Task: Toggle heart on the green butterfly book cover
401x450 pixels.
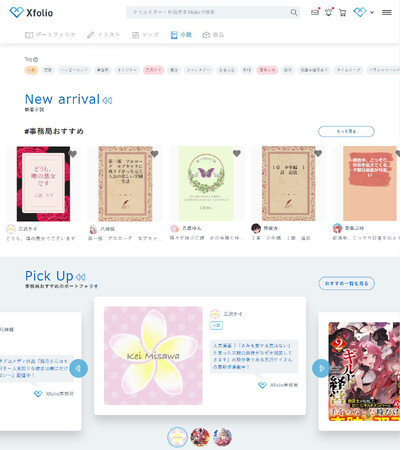Action: pyautogui.click(x=237, y=153)
